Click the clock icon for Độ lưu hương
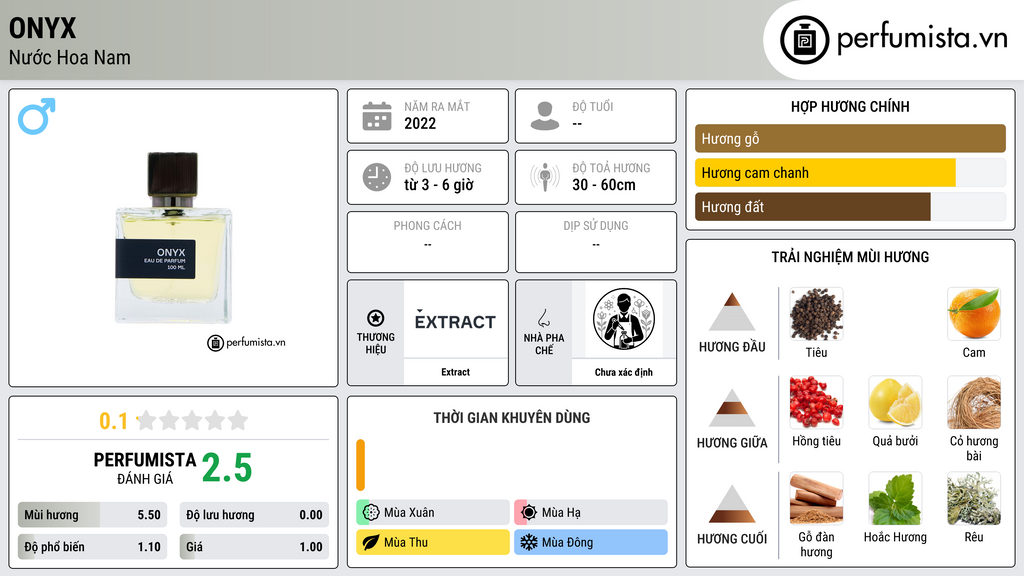This screenshot has height=576, width=1024. point(377,177)
